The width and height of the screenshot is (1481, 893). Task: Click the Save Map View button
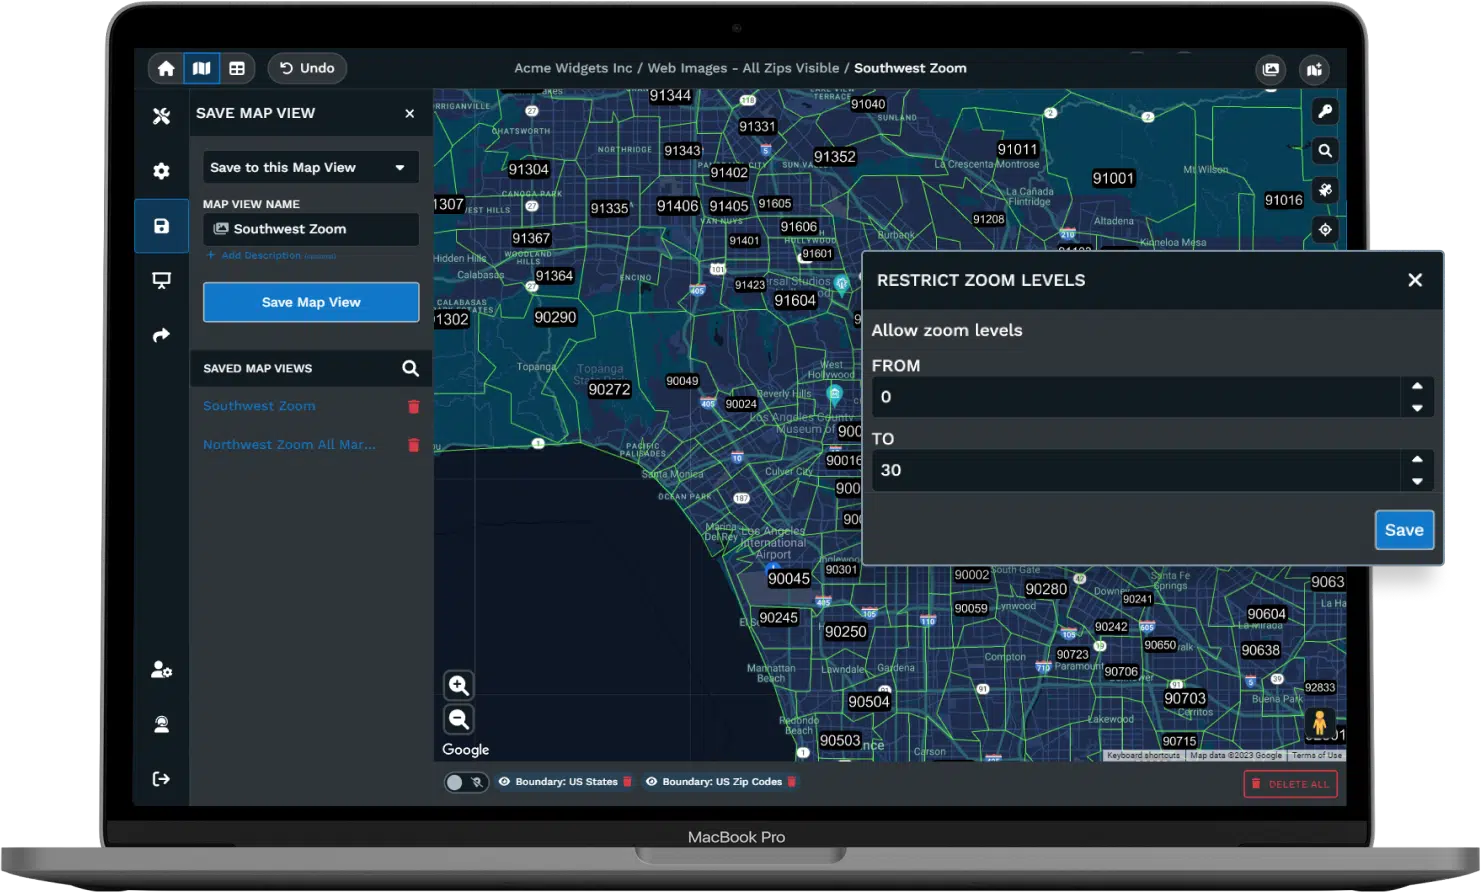pyautogui.click(x=310, y=301)
